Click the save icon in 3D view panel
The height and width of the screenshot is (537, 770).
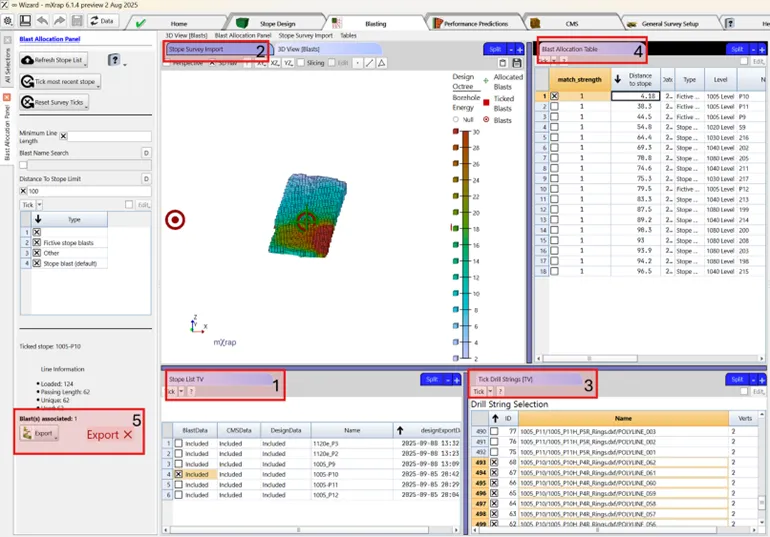click(516, 62)
